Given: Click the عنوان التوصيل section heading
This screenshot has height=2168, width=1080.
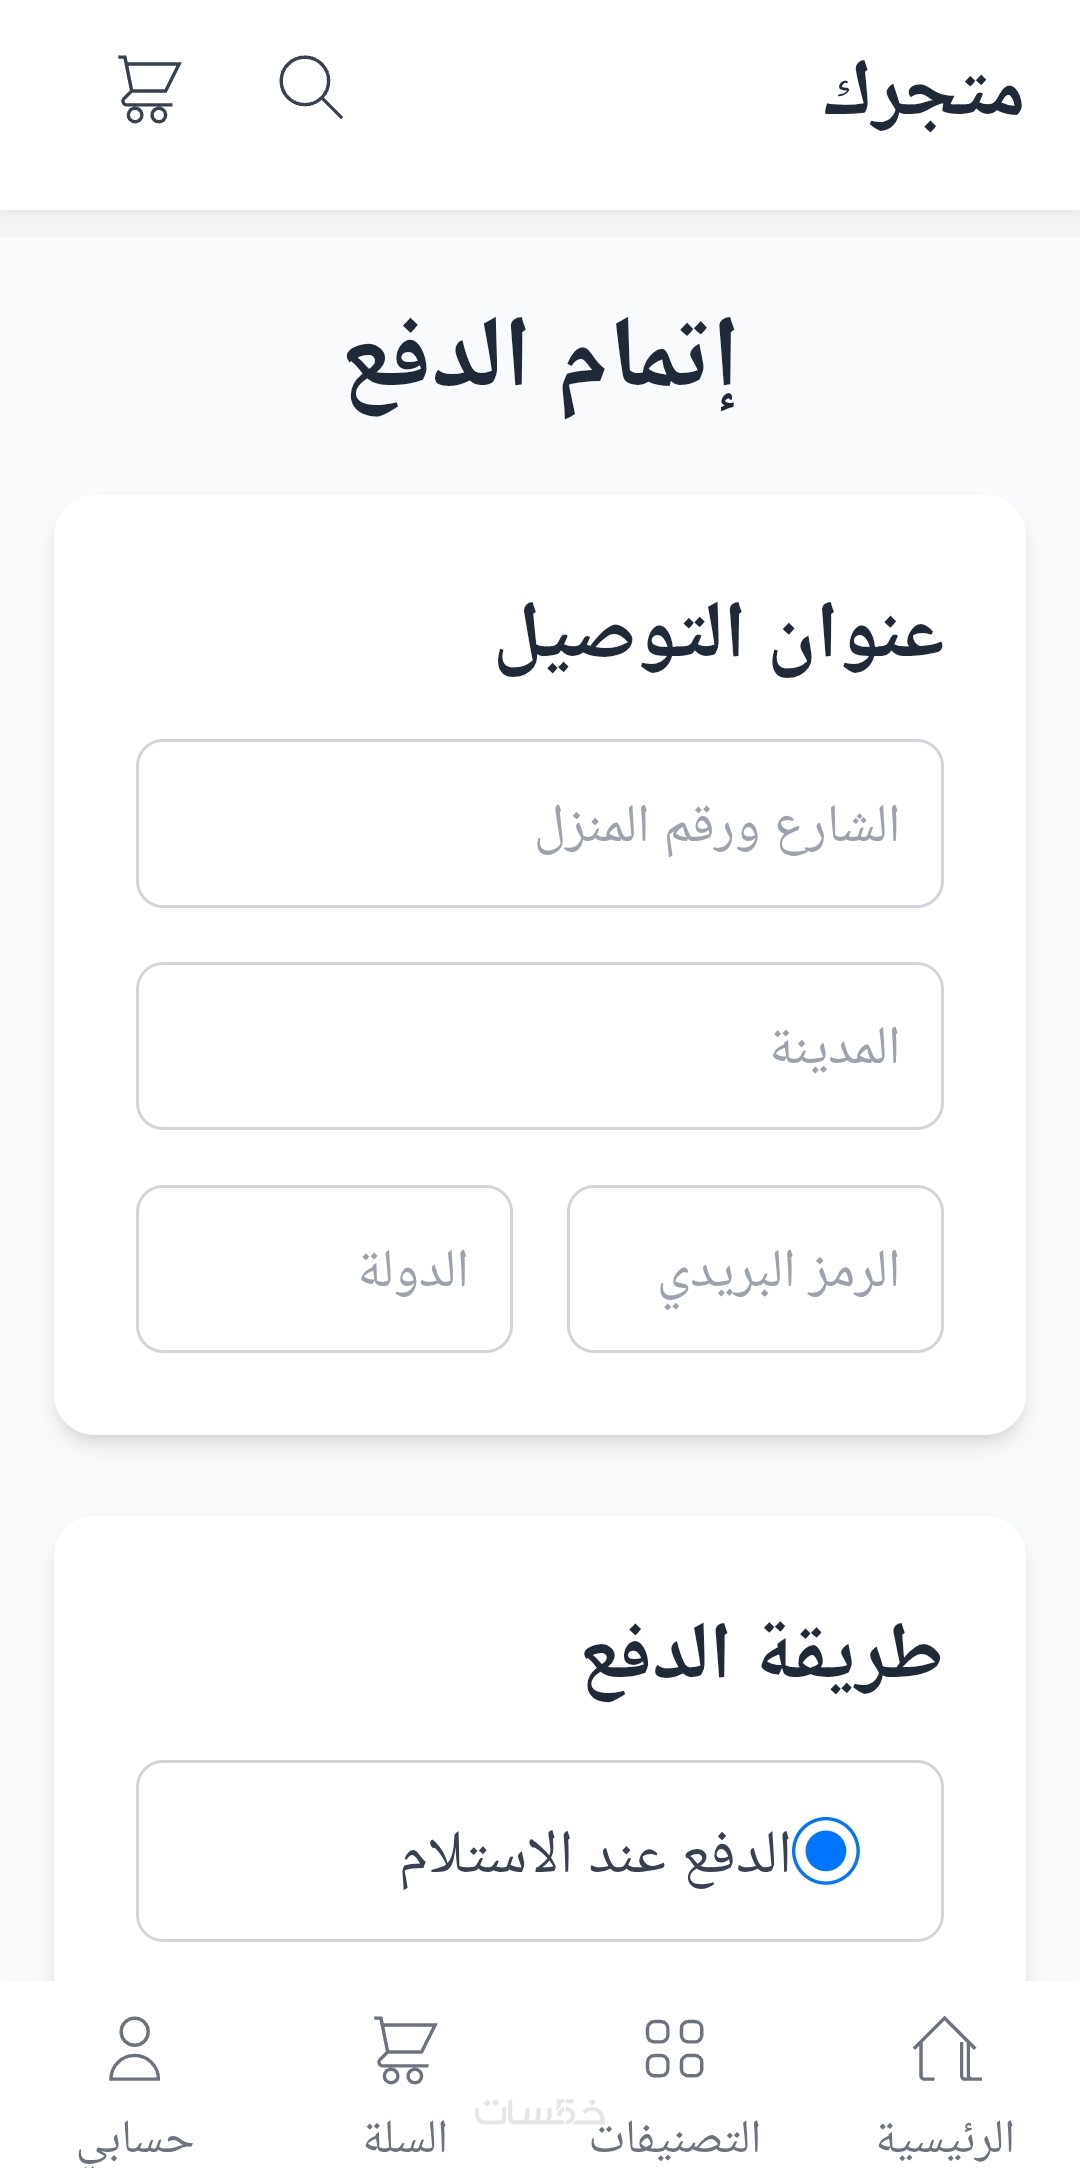Looking at the screenshot, I should click(720, 636).
